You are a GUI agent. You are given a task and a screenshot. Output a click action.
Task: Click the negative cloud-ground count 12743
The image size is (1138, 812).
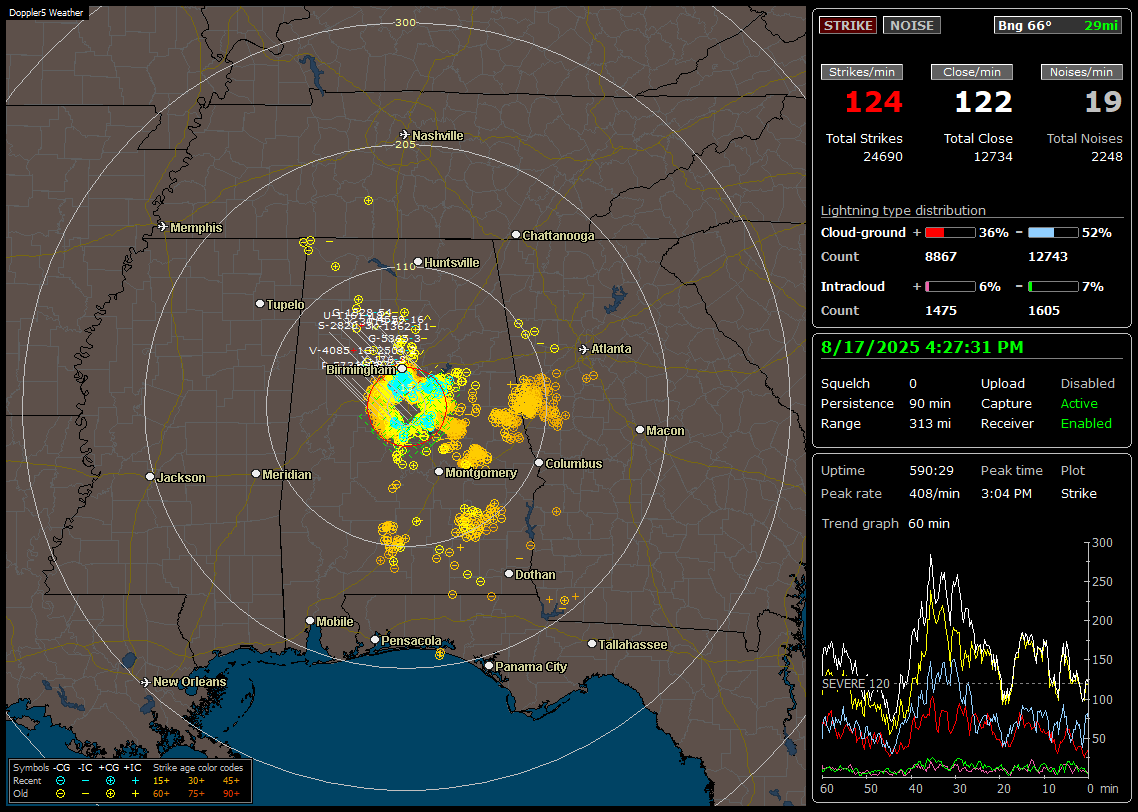pos(1048,257)
